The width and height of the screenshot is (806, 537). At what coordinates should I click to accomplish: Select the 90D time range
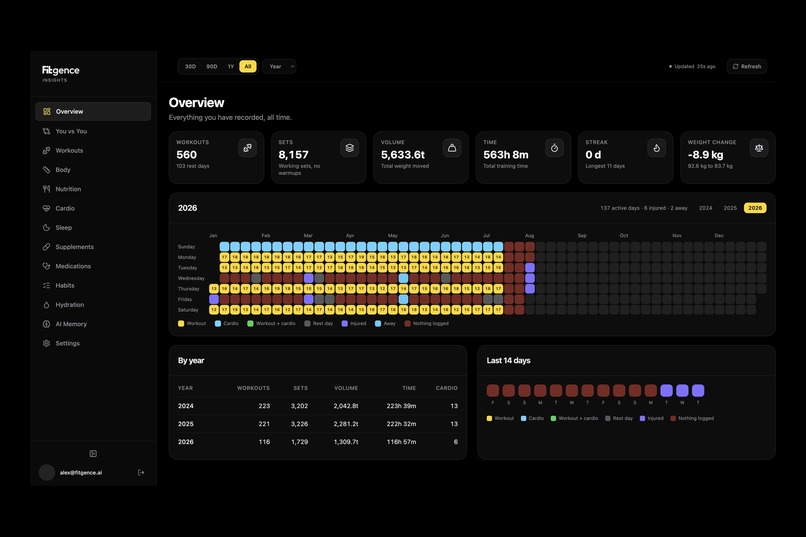[212, 66]
